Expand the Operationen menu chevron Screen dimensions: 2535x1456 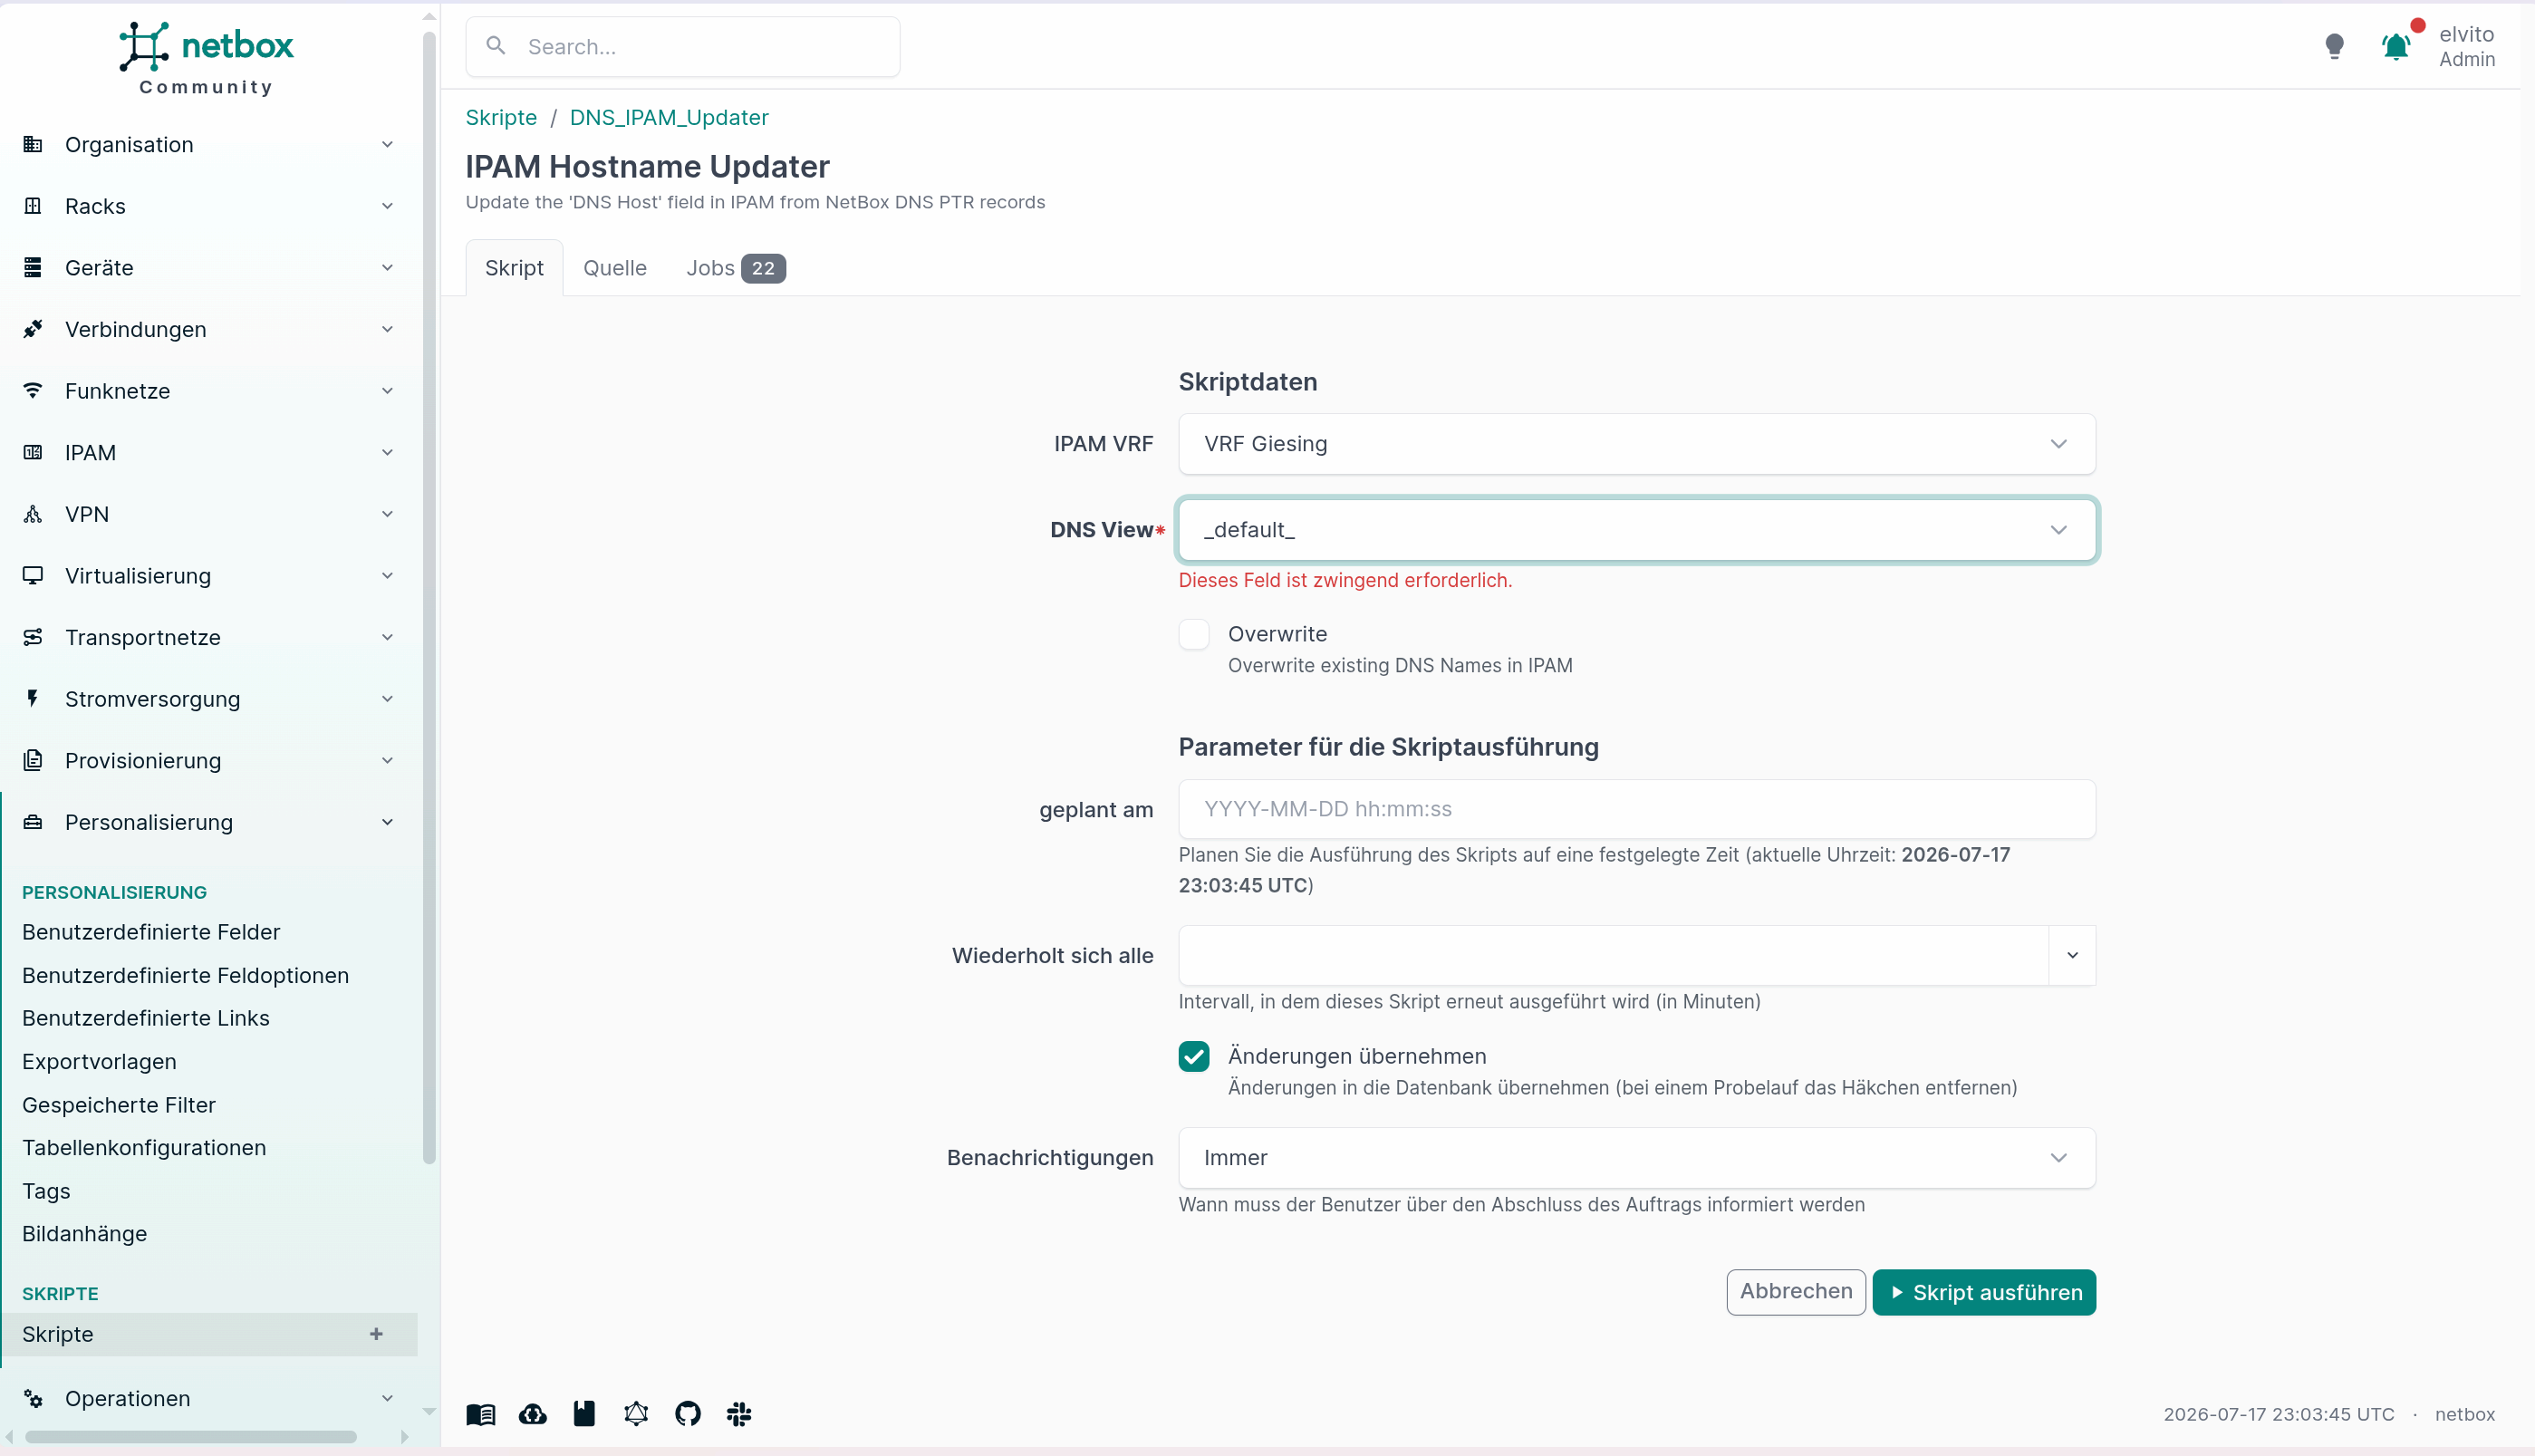coord(387,1398)
